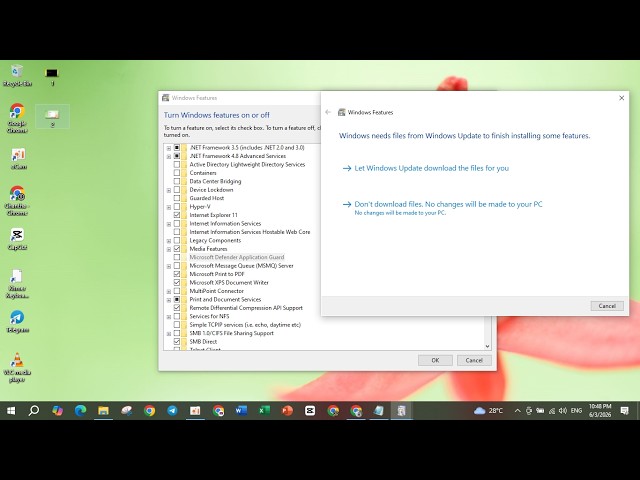
Task: Open the weather 28°C widget
Action: [489, 411]
